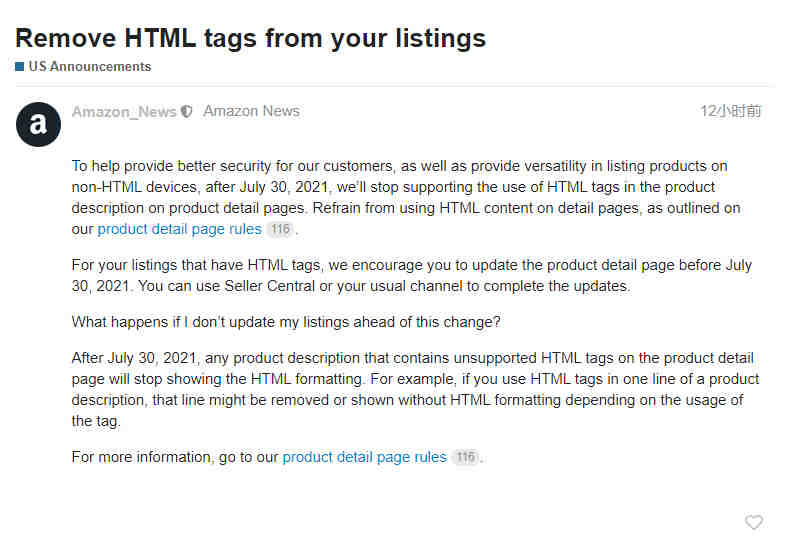Click the paragraph starting 'After July 30, 2021, any'
791x548 pixels.
[x=415, y=389]
